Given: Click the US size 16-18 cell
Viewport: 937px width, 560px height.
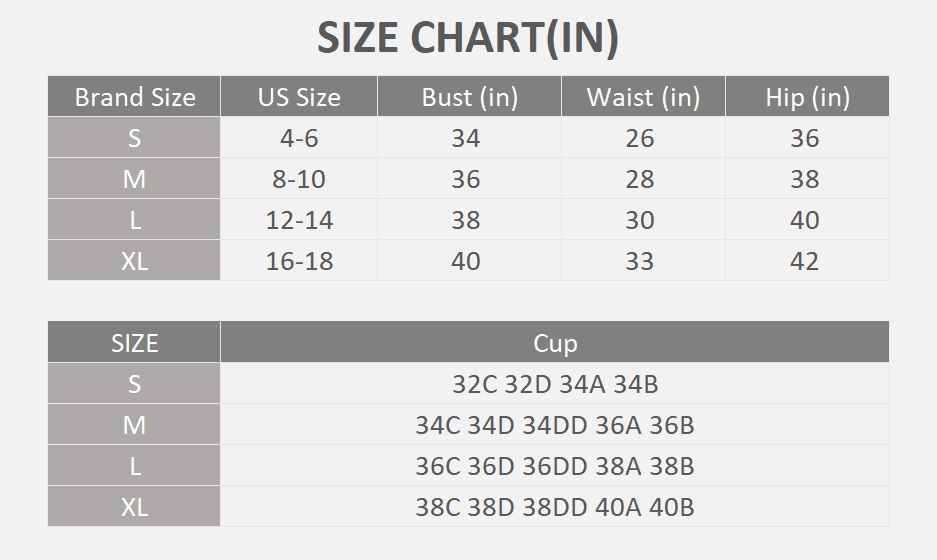Looking at the screenshot, I should click(x=299, y=261).
